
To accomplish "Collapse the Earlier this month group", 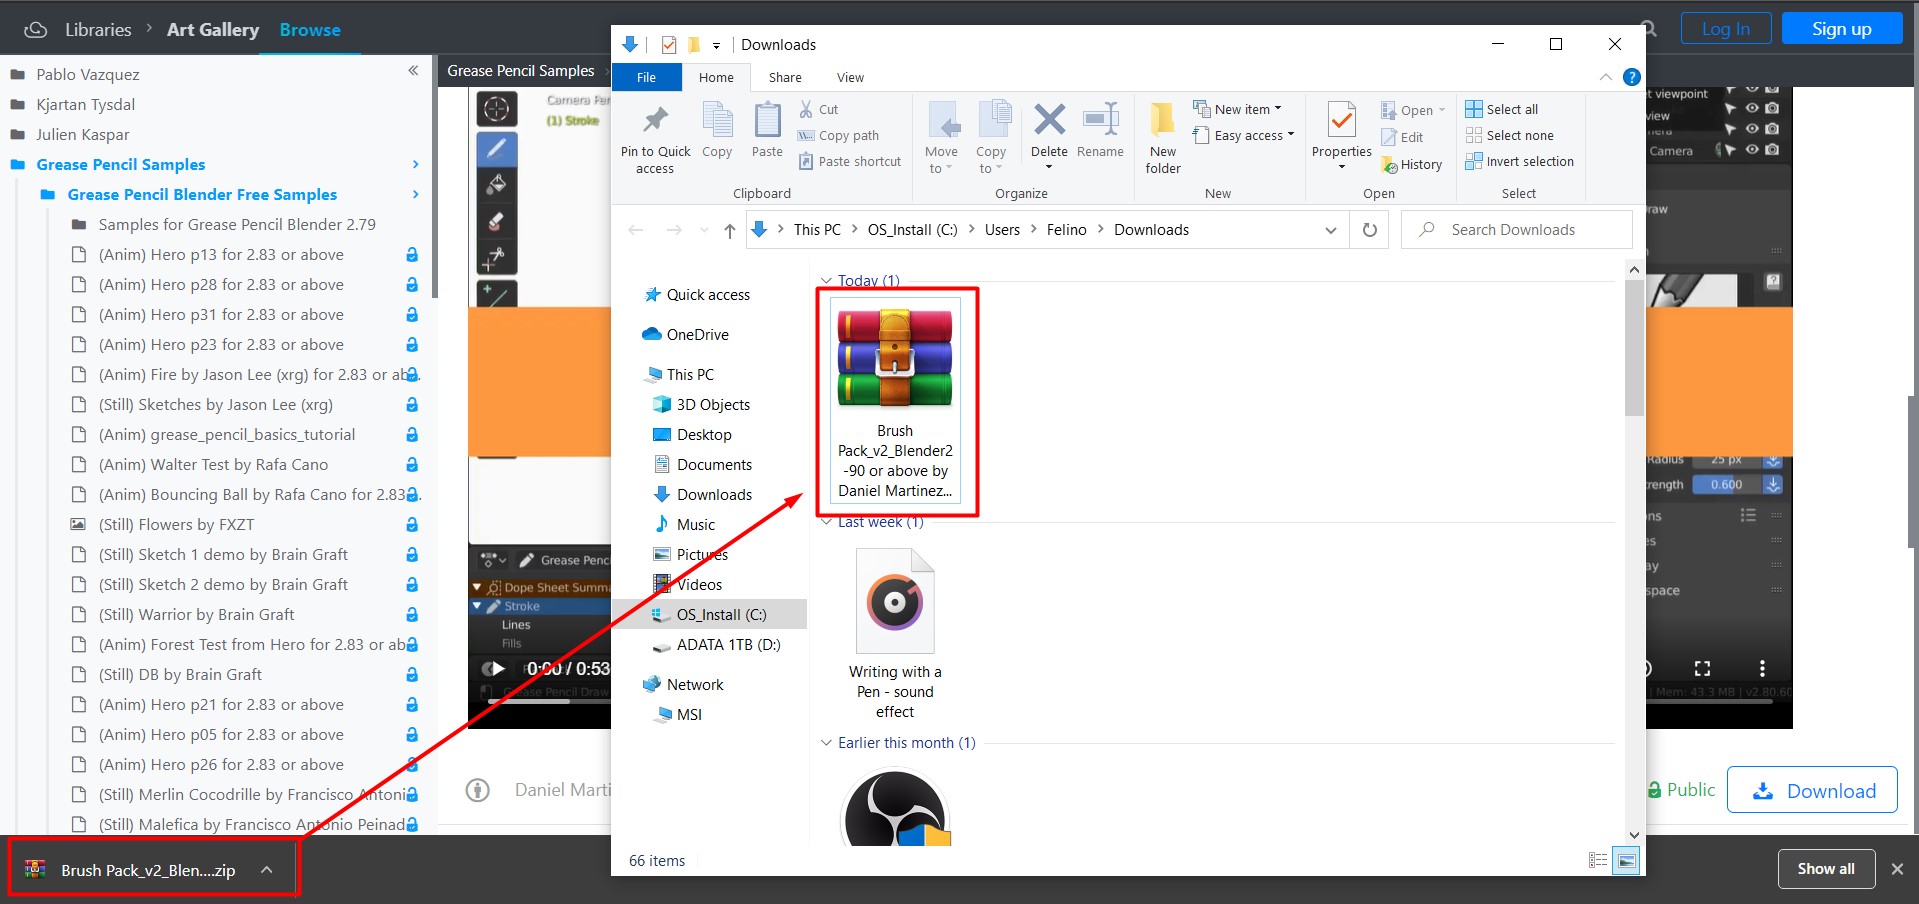I will pyautogui.click(x=826, y=743).
